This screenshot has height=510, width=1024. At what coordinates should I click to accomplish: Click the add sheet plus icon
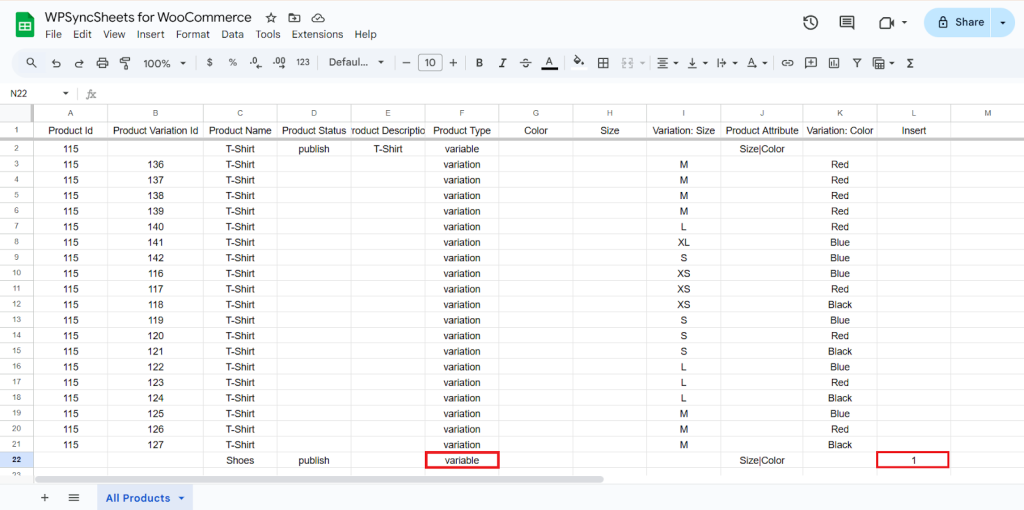[x=45, y=498]
